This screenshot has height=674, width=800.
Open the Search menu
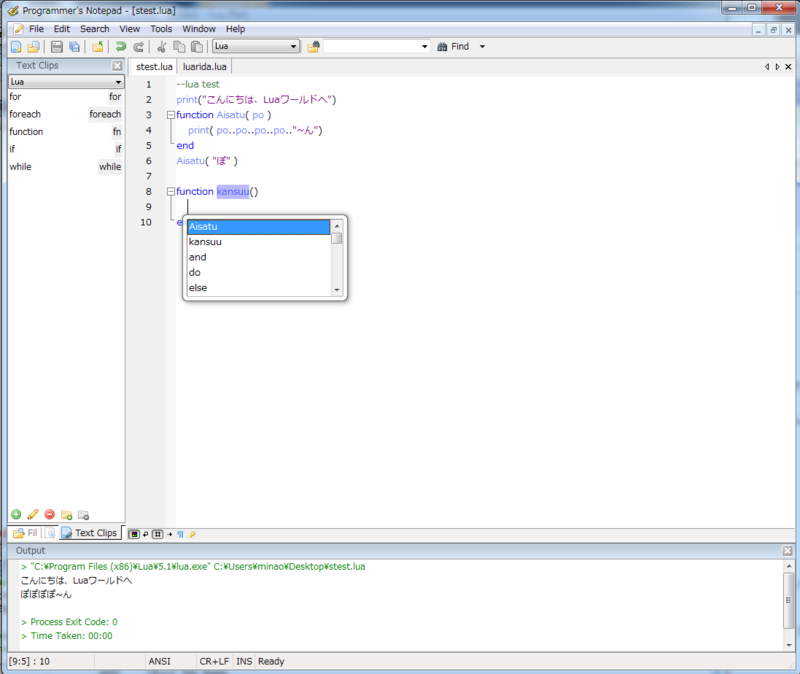(94, 29)
